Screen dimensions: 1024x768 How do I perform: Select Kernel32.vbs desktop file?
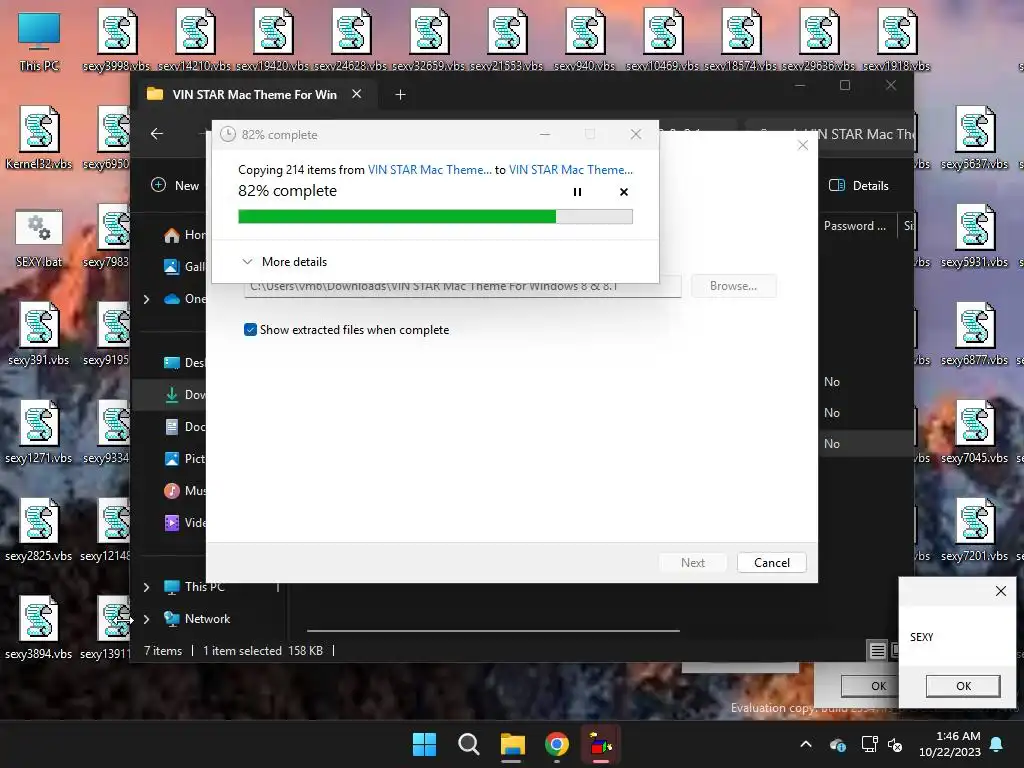(39, 138)
